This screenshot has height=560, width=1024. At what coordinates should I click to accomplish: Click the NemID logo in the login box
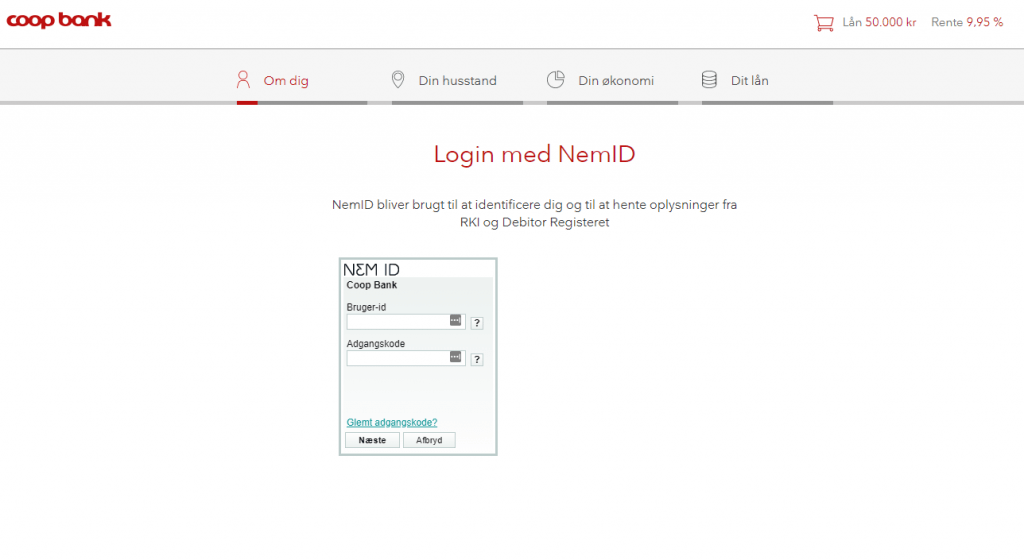click(x=372, y=270)
